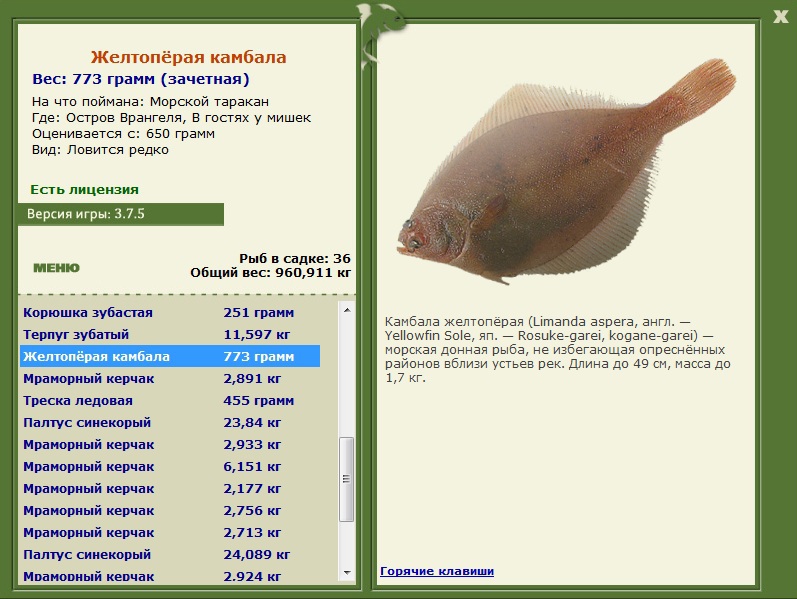The width and height of the screenshot is (797, 599).
Task: Select Мраморный керчак 2,924 кг row
Action: [x=170, y=576]
